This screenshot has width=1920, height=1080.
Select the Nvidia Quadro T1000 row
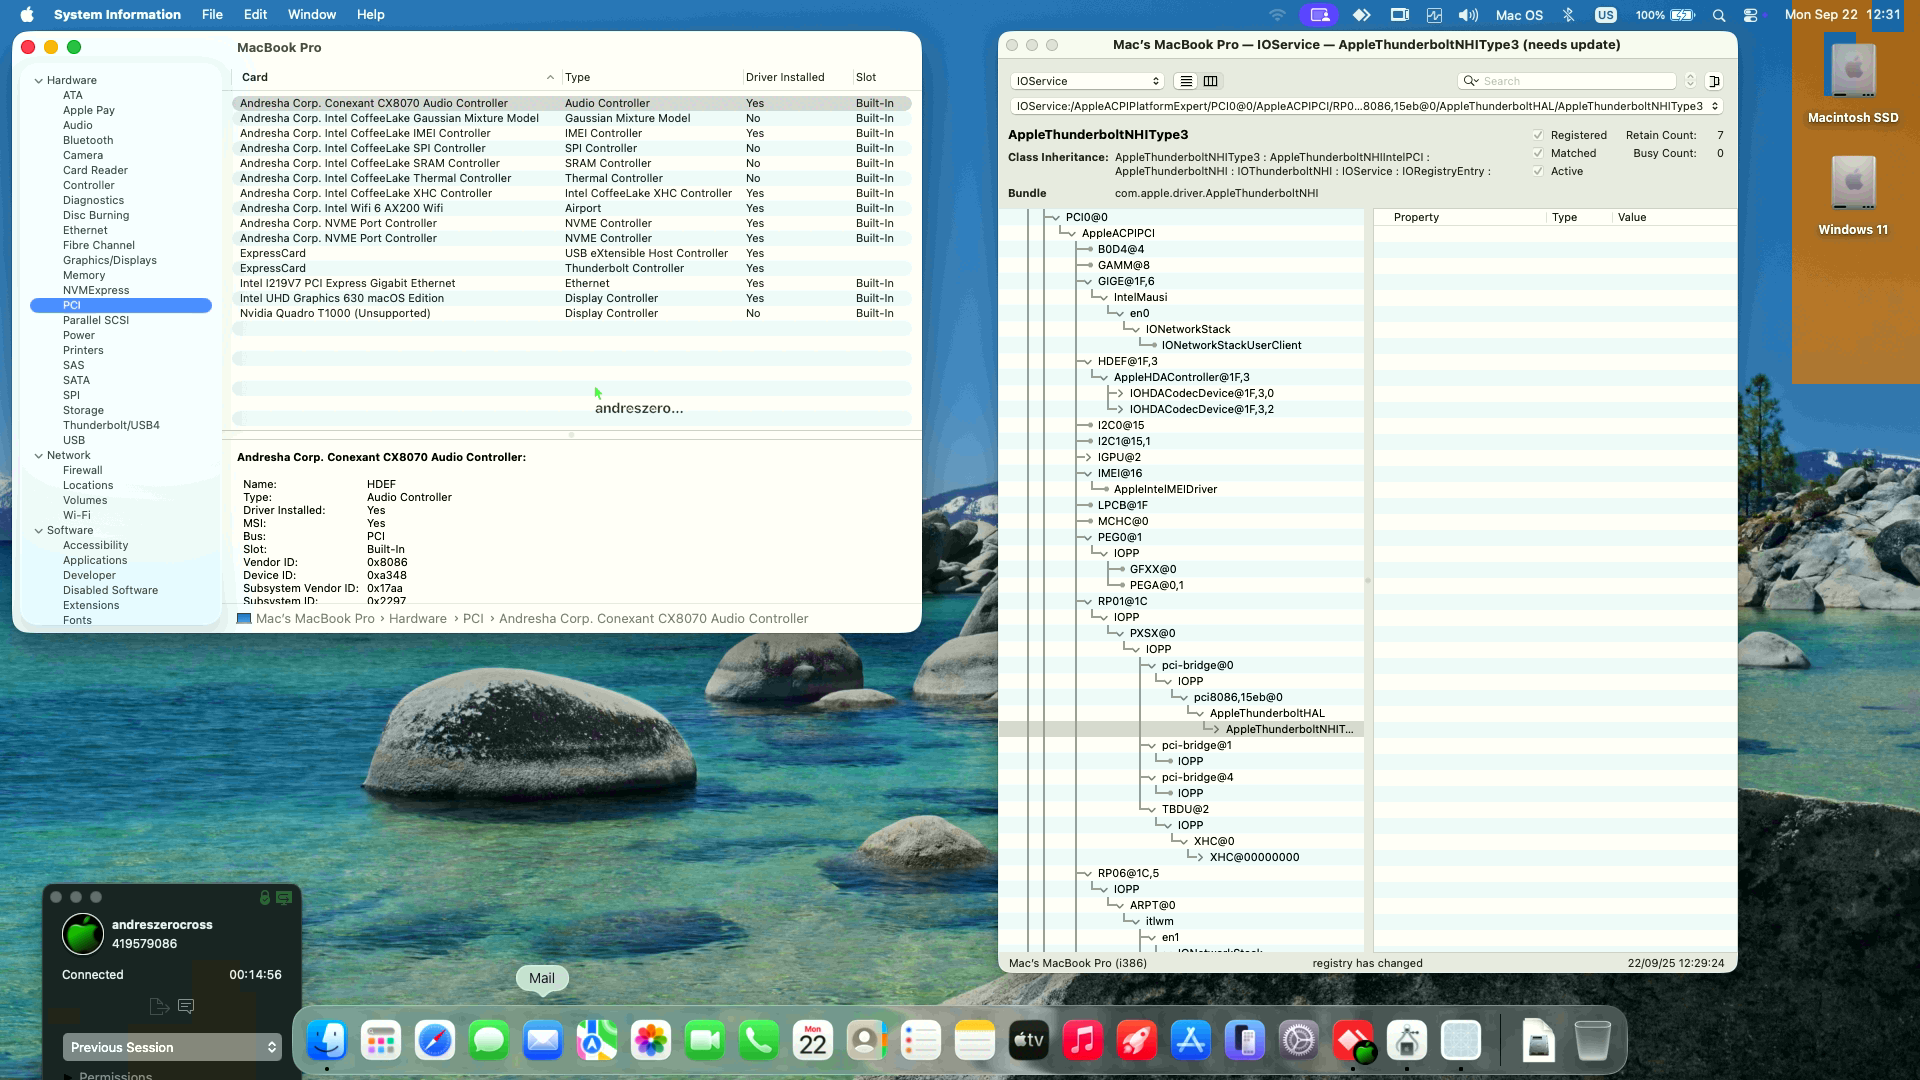click(571, 313)
